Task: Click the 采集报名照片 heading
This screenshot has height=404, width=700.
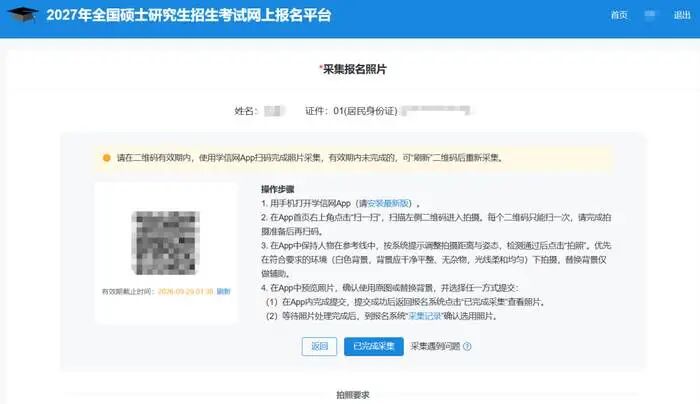Action: tap(354, 69)
